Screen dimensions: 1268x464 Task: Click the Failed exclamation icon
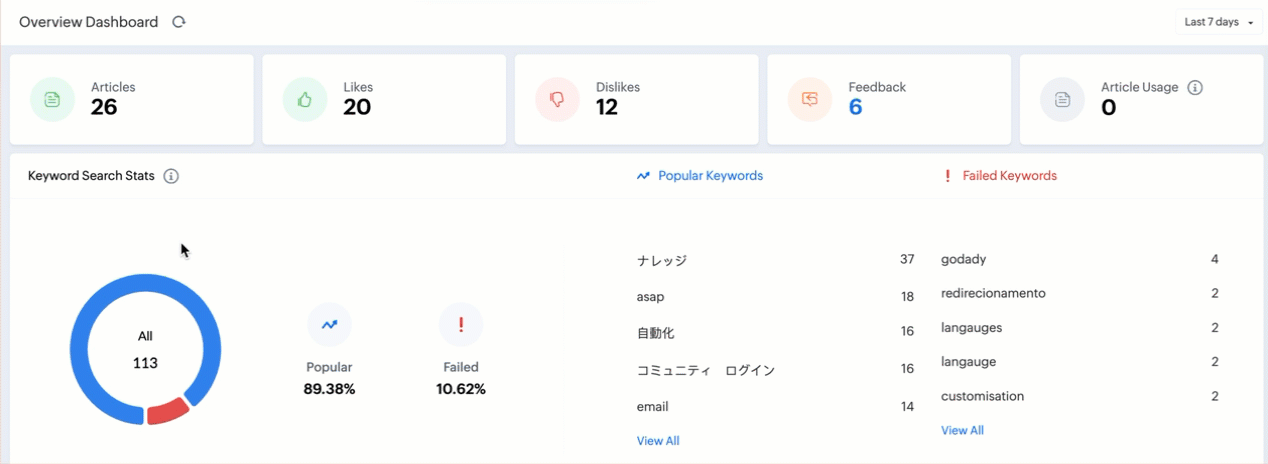coord(461,324)
